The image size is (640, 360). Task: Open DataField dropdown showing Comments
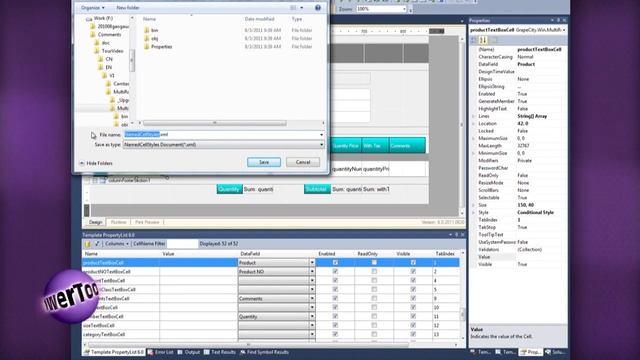tap(312, 299)
